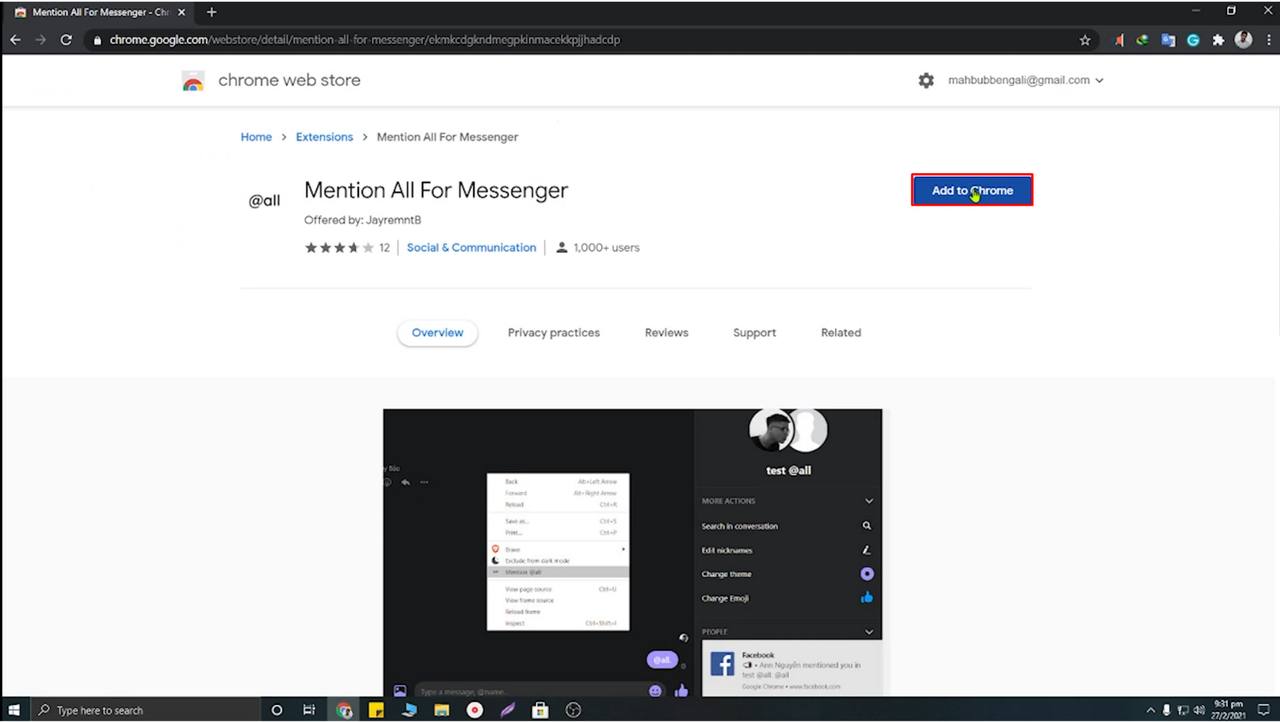This screenshot has width=1280, height=722.
Task: Switch to the Privacy practices tab
Action: pos(553,333)
